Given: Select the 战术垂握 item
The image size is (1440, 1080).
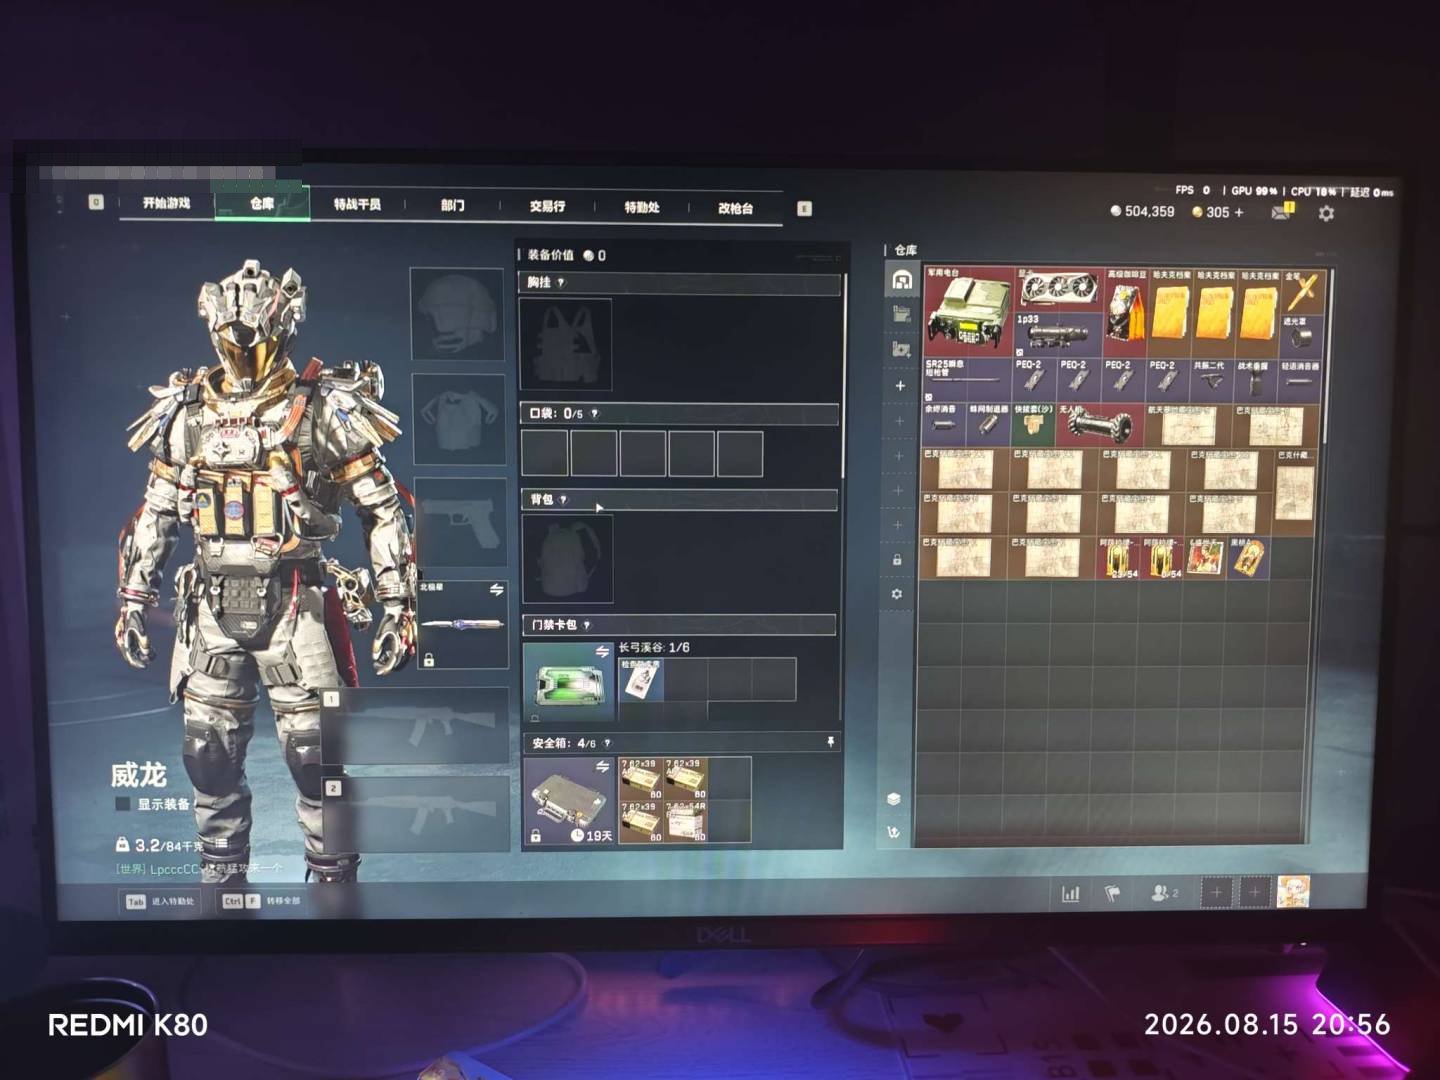Looking at the screenshot, I should (1253, 381).
